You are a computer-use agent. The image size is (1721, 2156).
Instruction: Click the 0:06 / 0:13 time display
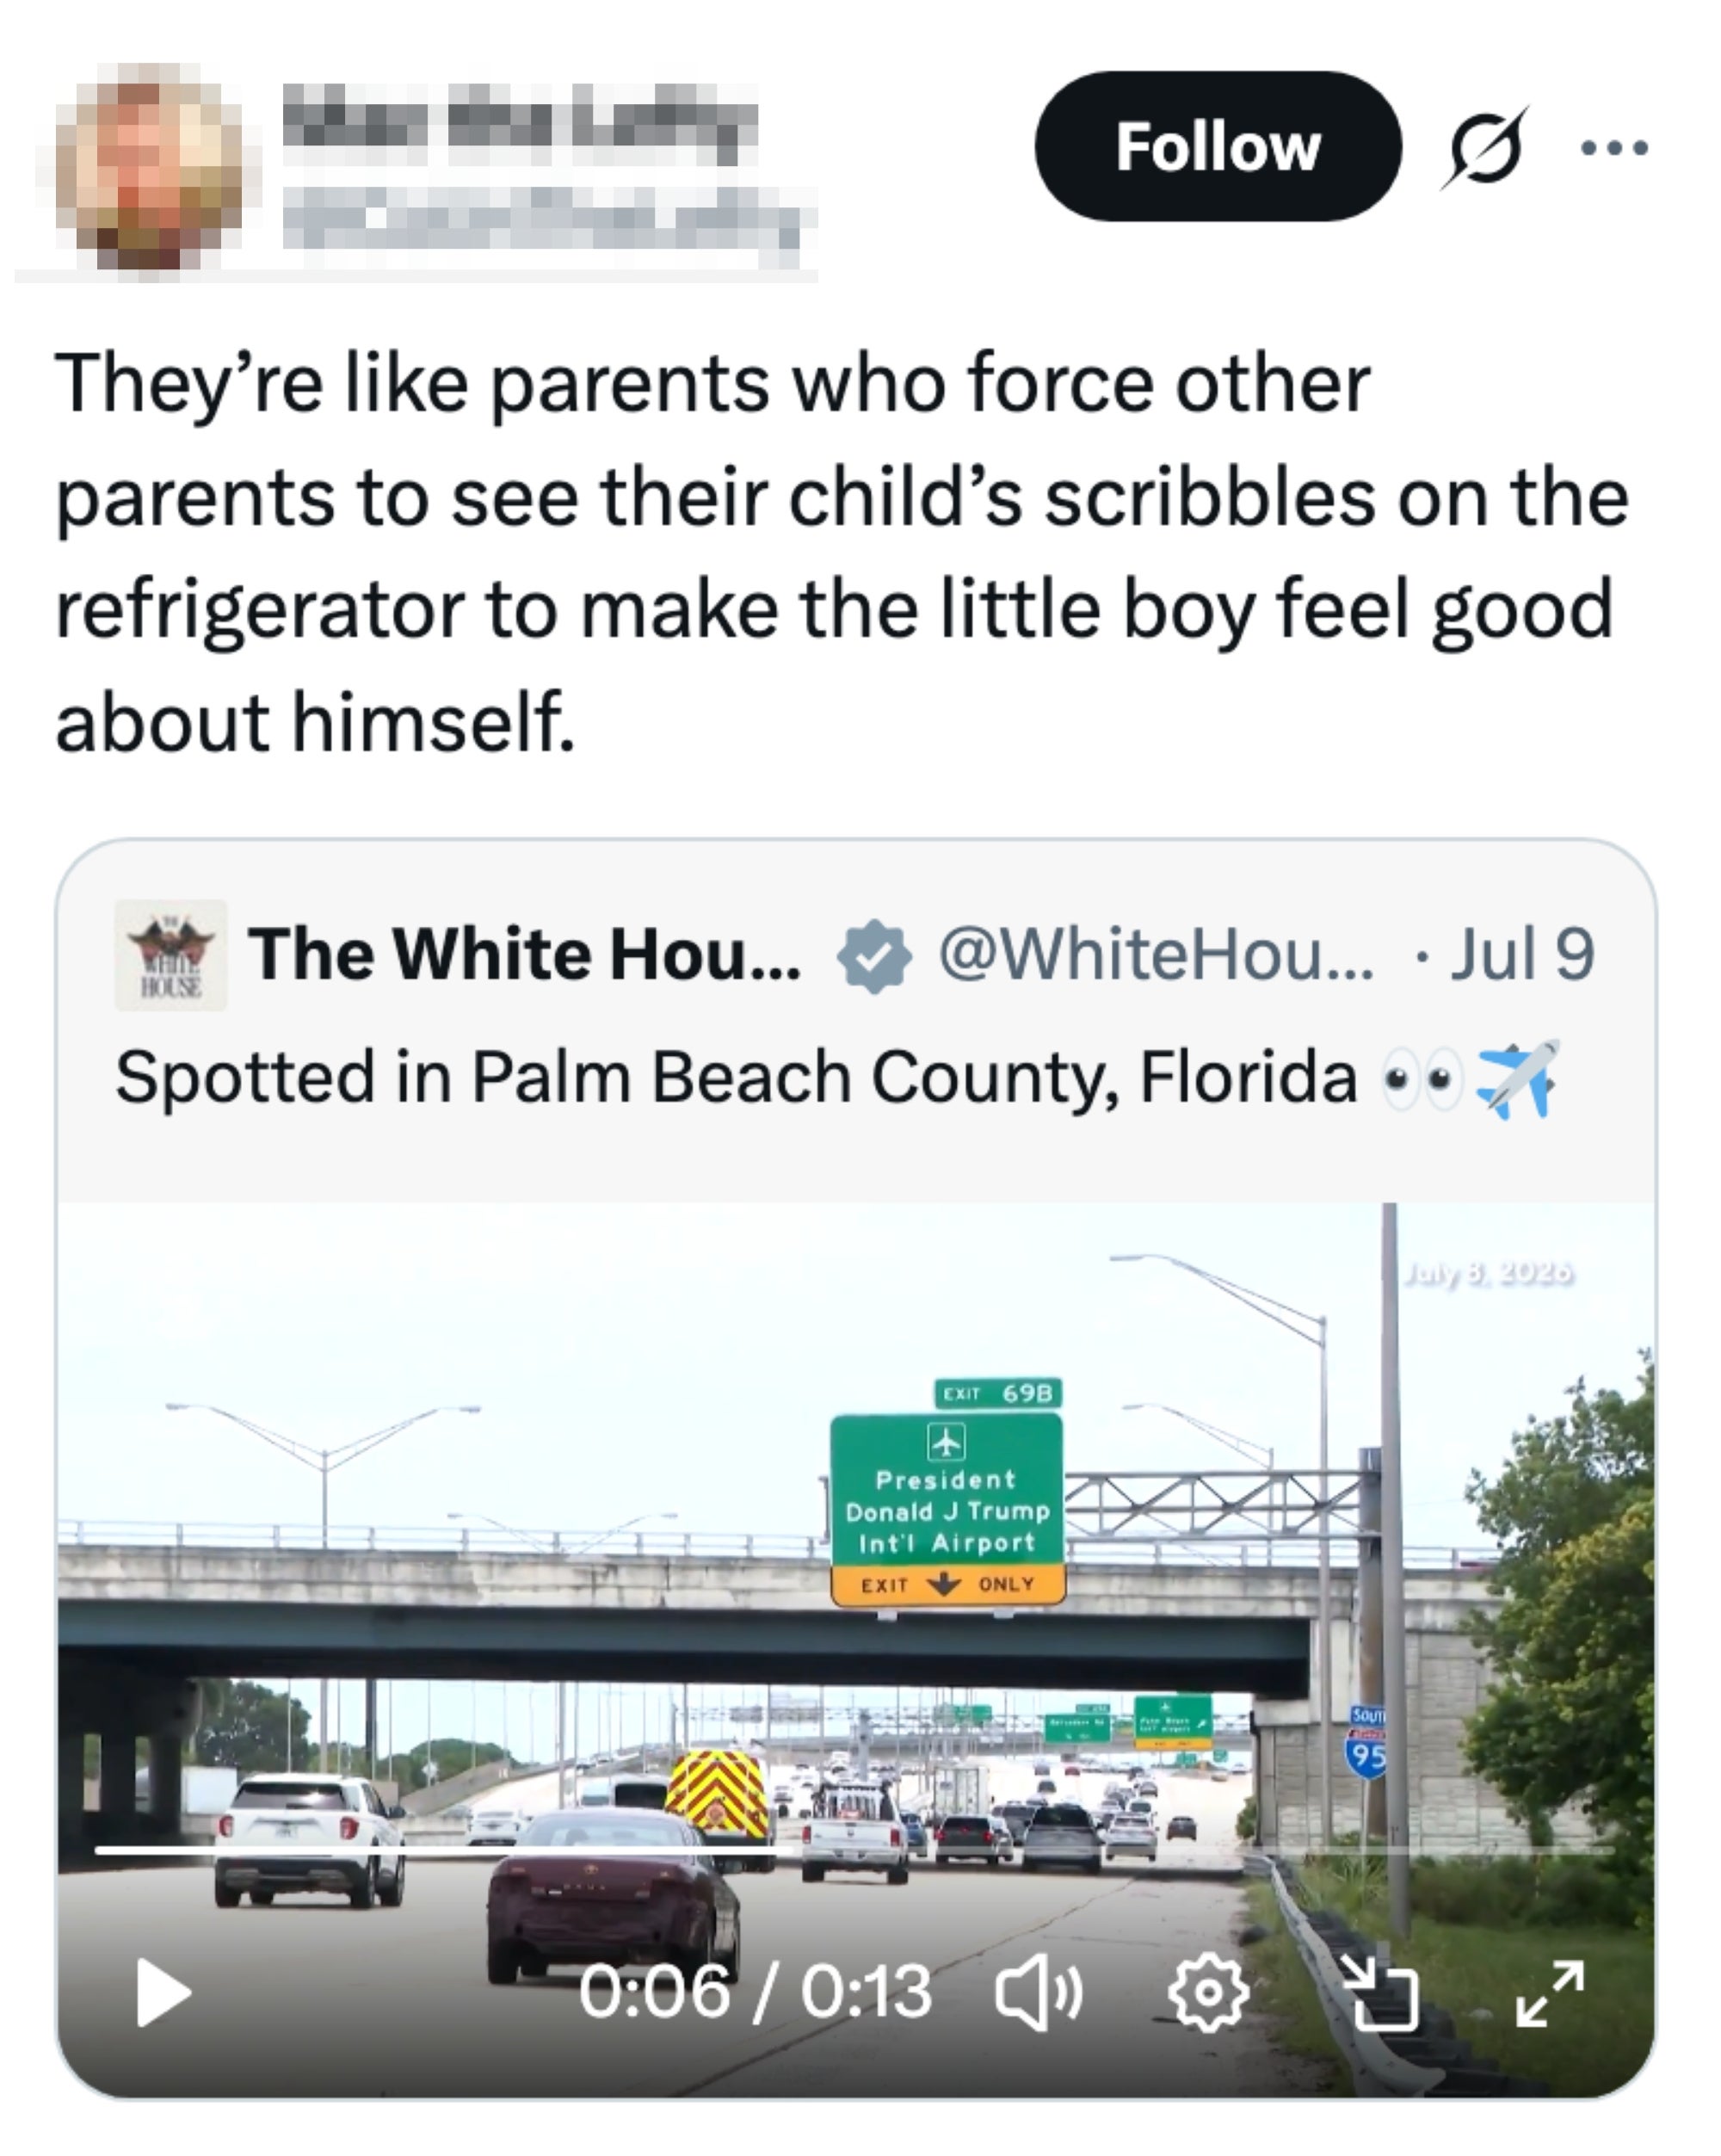coord(755,1992)
